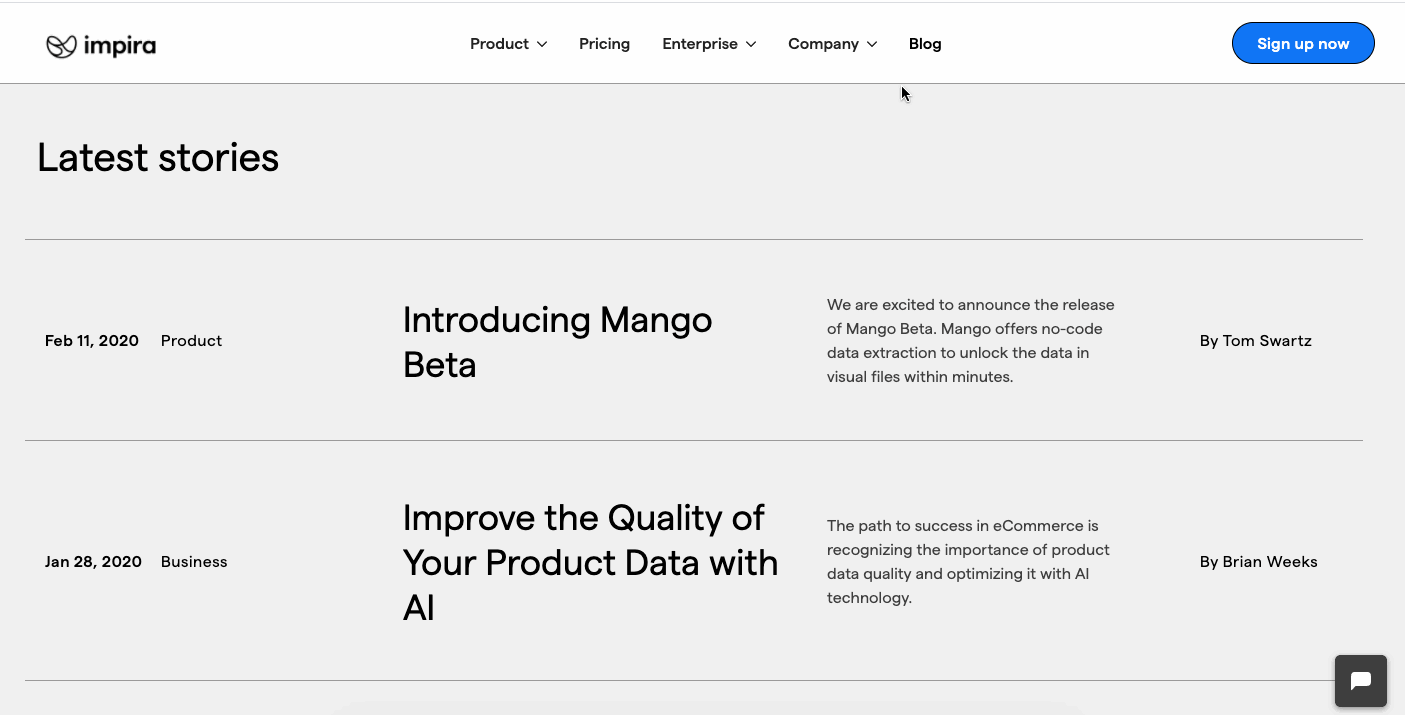Click the Mango Beta description excerpt

coord(970,341)
